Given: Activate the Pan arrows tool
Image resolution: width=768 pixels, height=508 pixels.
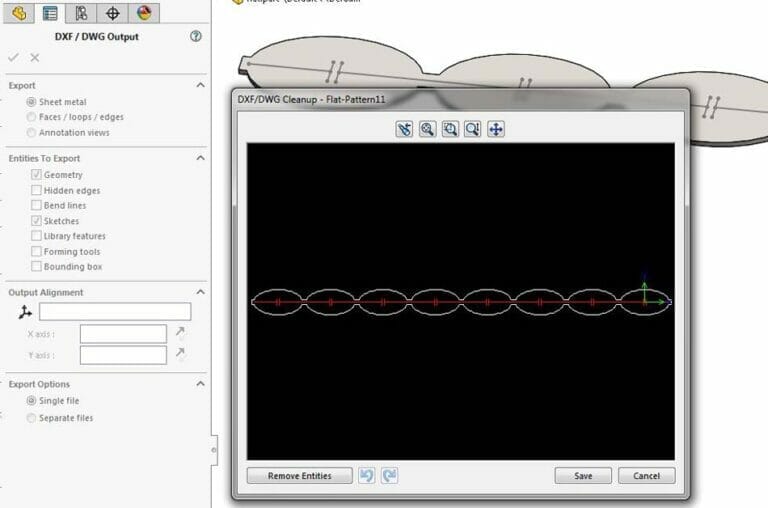Looking at the screenshot, I should click(496, 129).
